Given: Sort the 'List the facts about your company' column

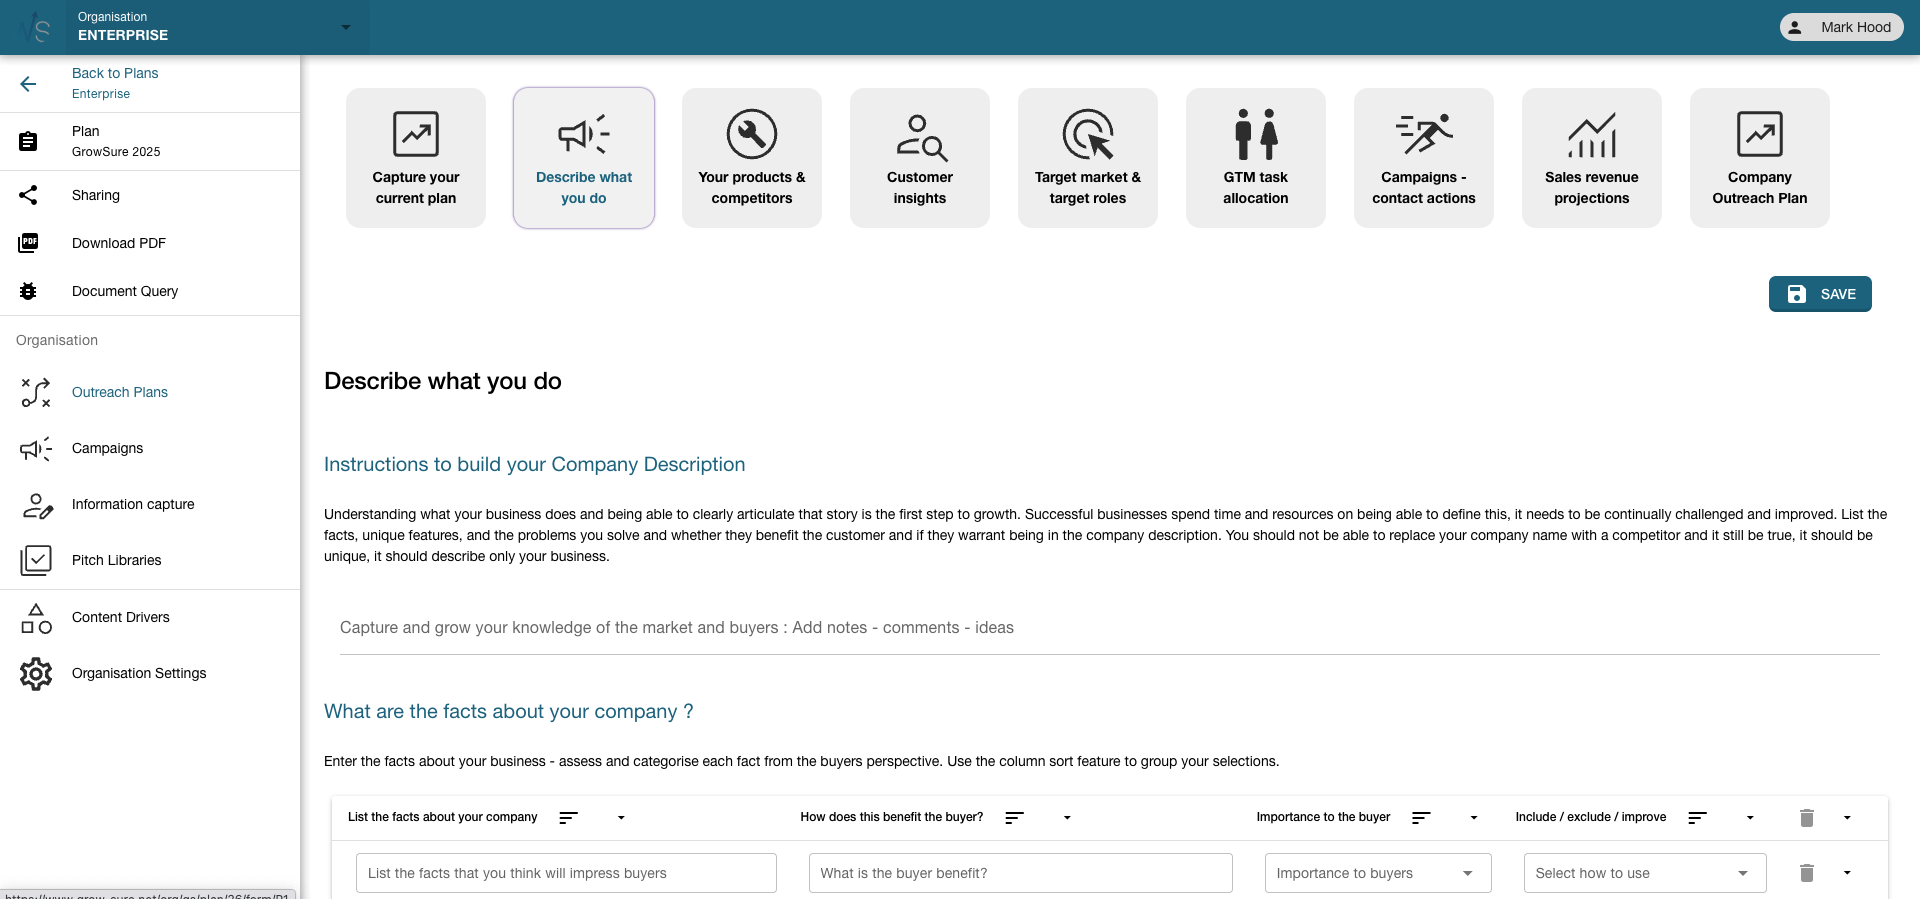Looking at the screenshot, I should [x=568, y=818].
